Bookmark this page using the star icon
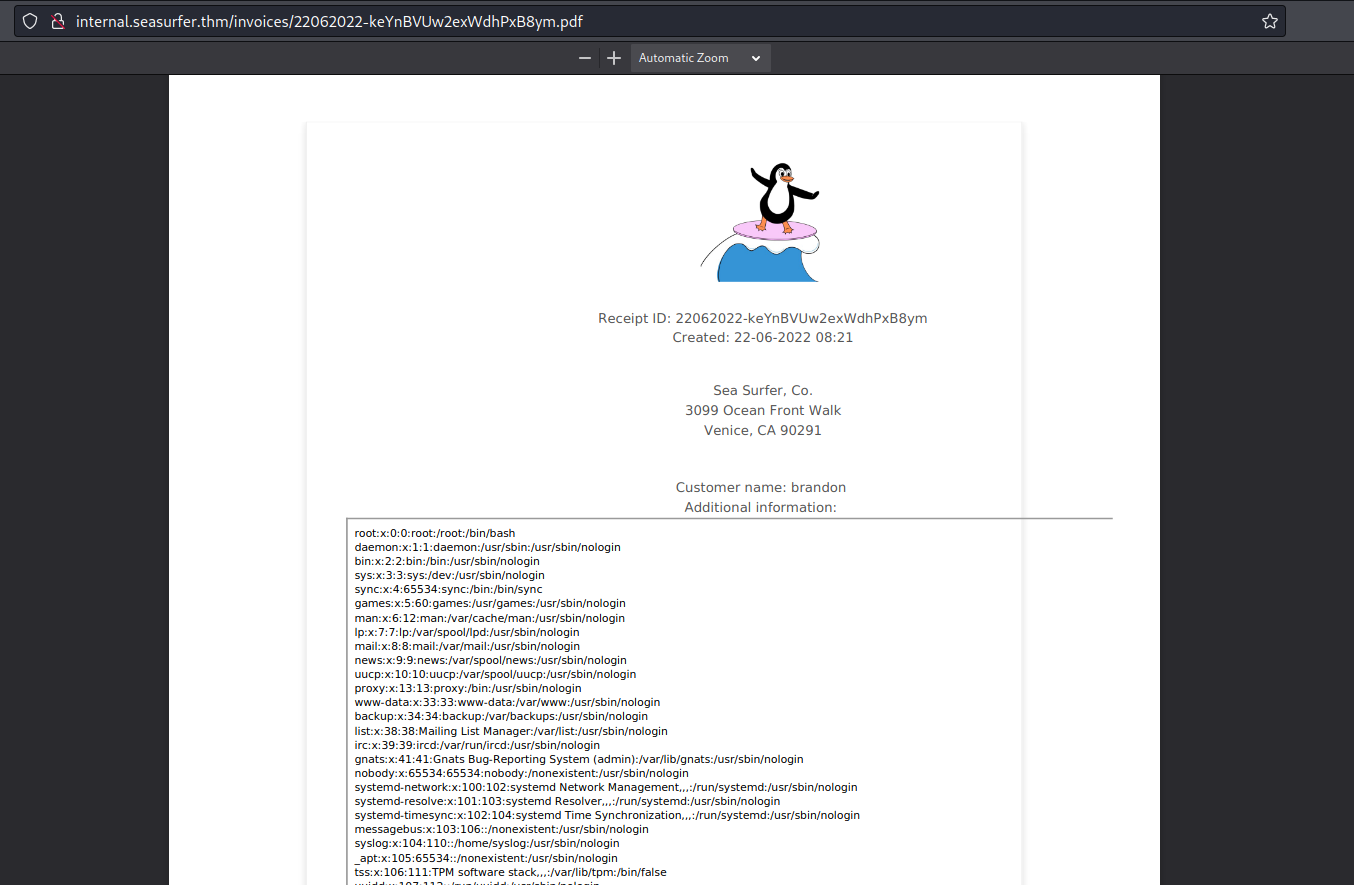Screen dimensions: 1354x885 coord(1269,21)
